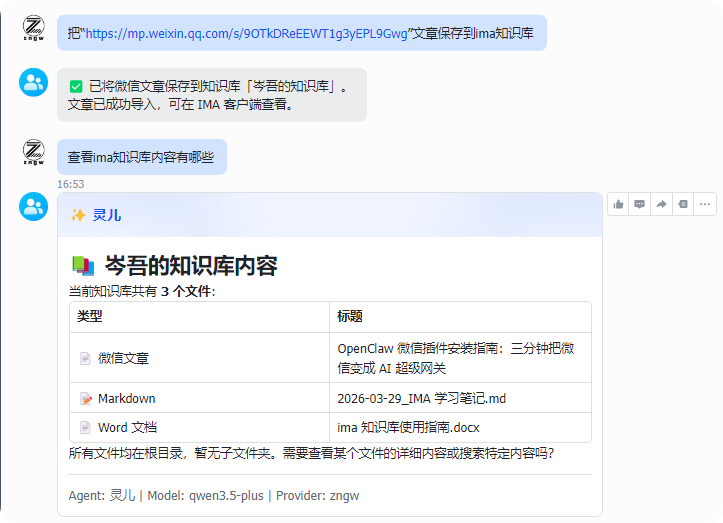
Task: Click the 灵儿 agent name header
Action: click(107, 215)
